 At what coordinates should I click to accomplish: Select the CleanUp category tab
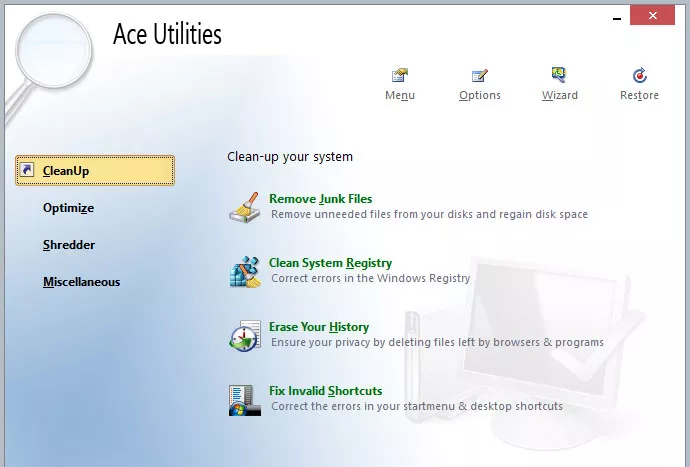[95, 170]
